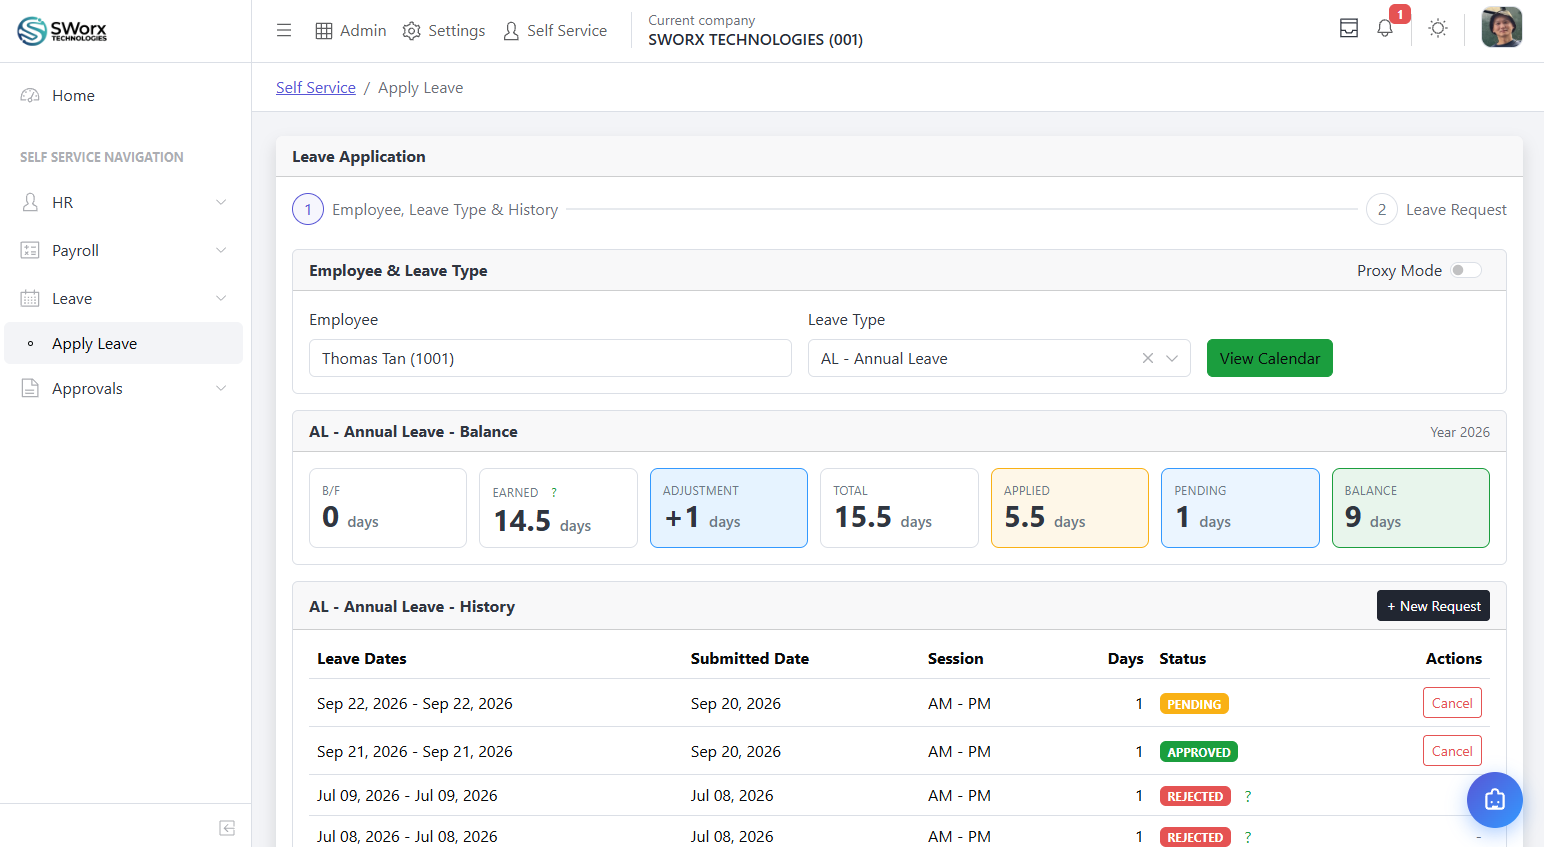Click the Approvals document icon
Image resolution: width=1544 pixels, height=847 pixels.
coord(30,389)
